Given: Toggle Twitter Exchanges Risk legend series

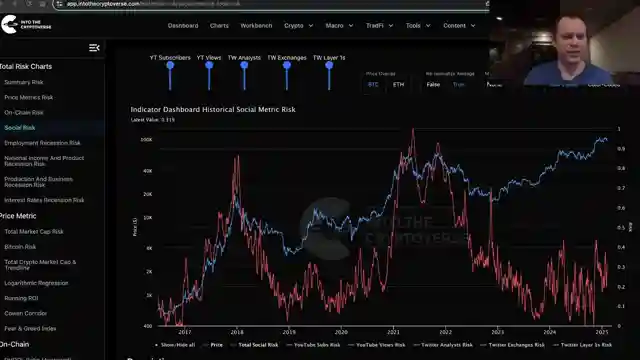Looking at the screenshot, I should click(513, 345).
